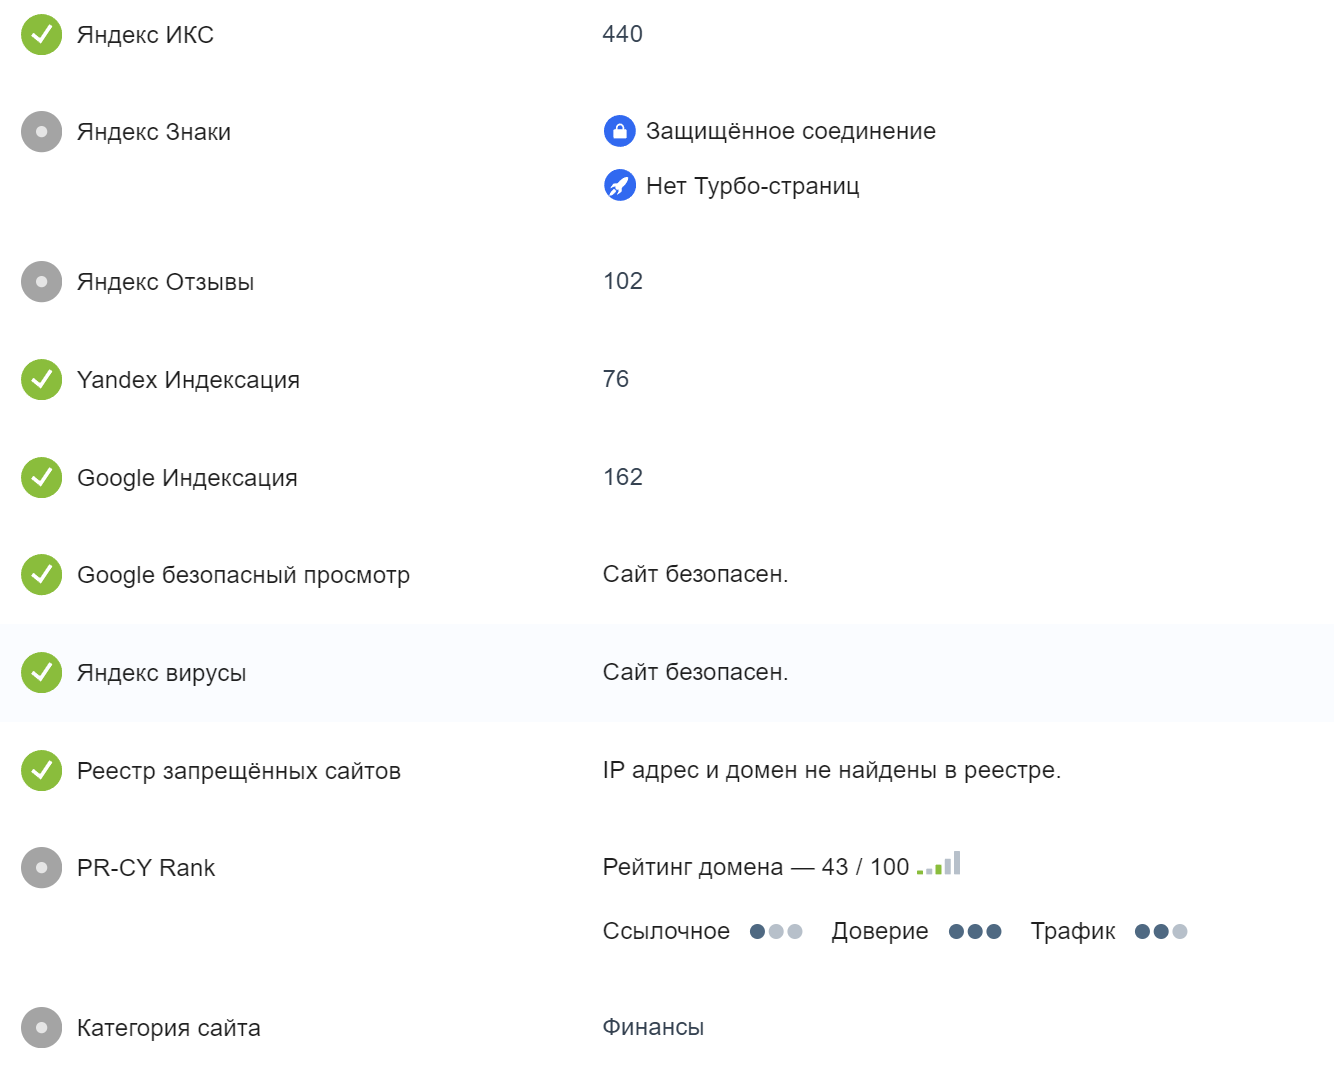
Task: Select the PR-CY Rank label
Action: pos(146,868)
